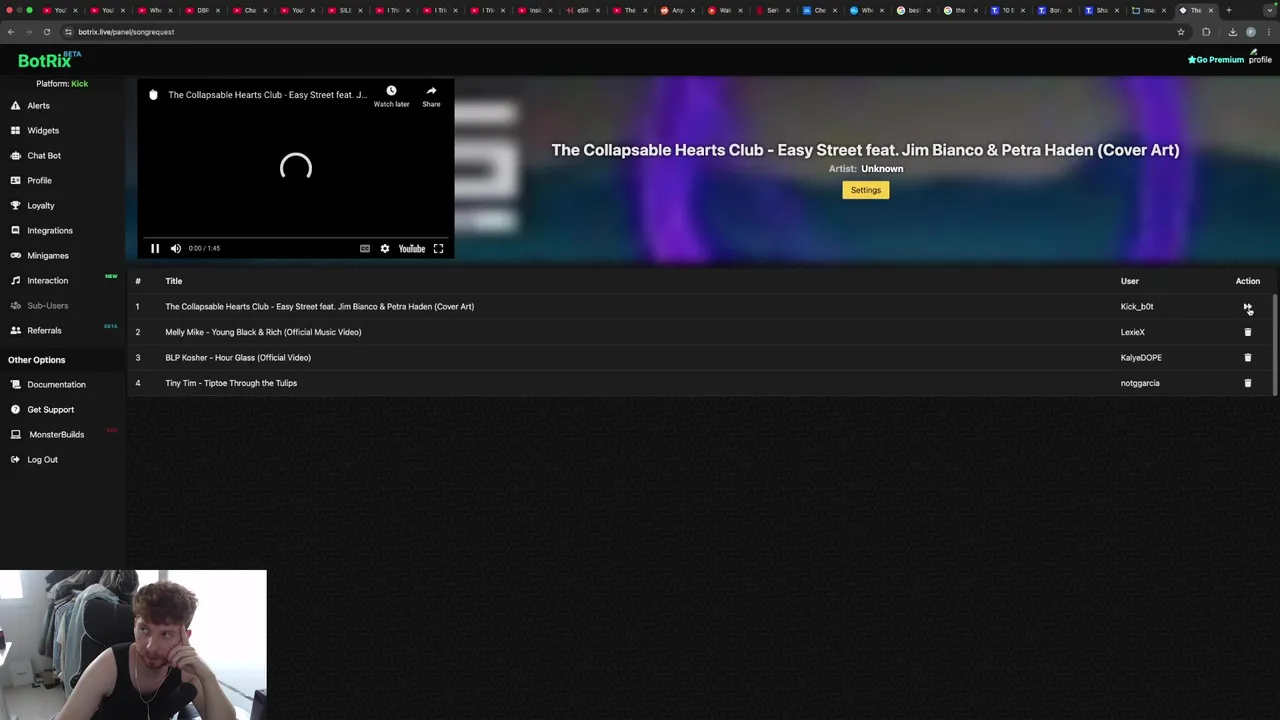Toggle subtitles in the YouTube player
Viewport: 1280px width, 720px height.
click(365, 248)
